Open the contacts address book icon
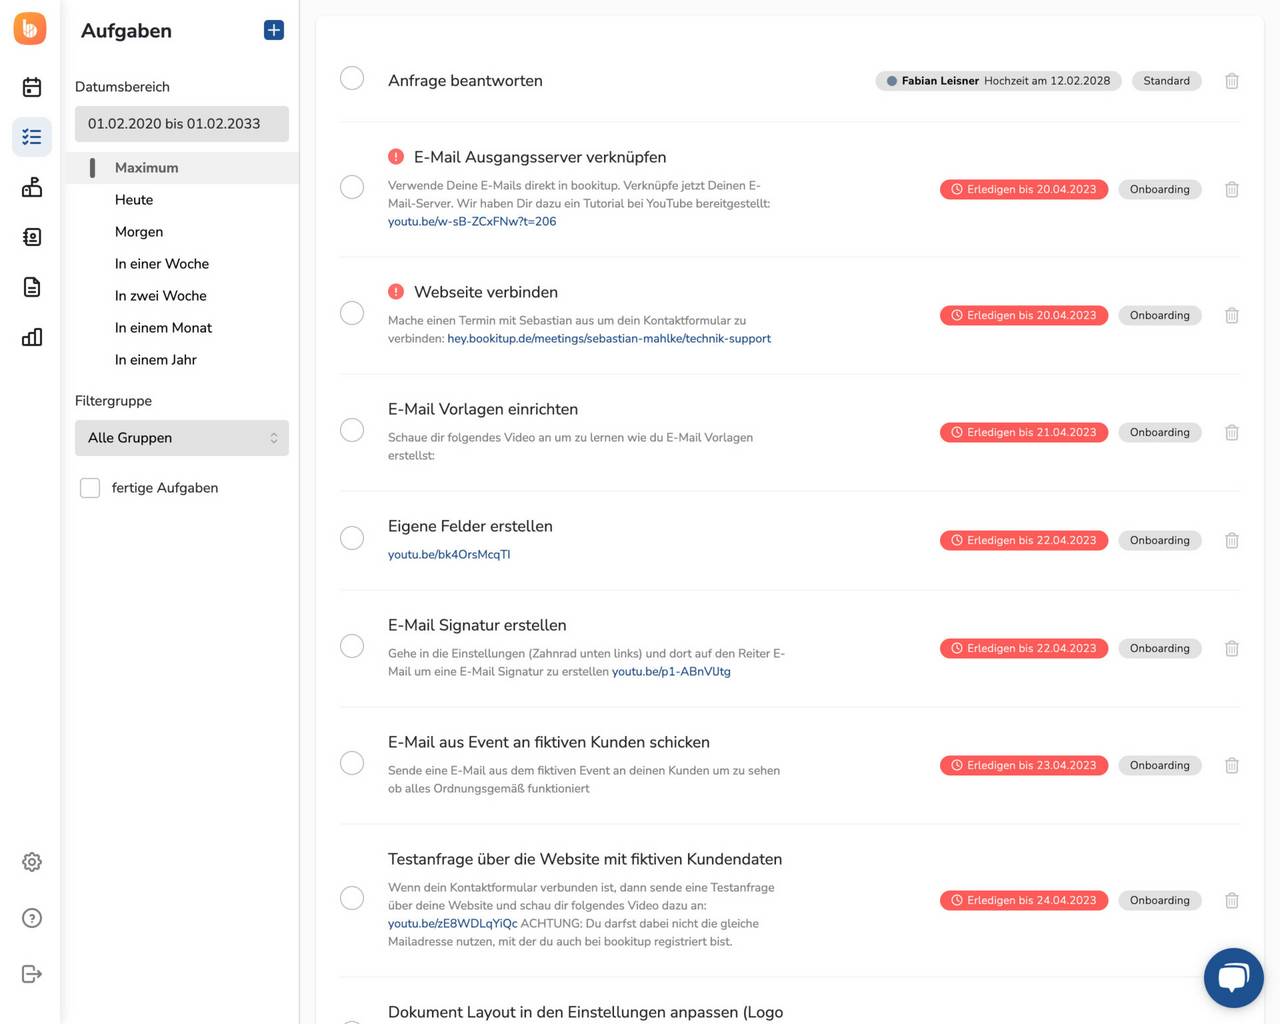 coord(32,237)
